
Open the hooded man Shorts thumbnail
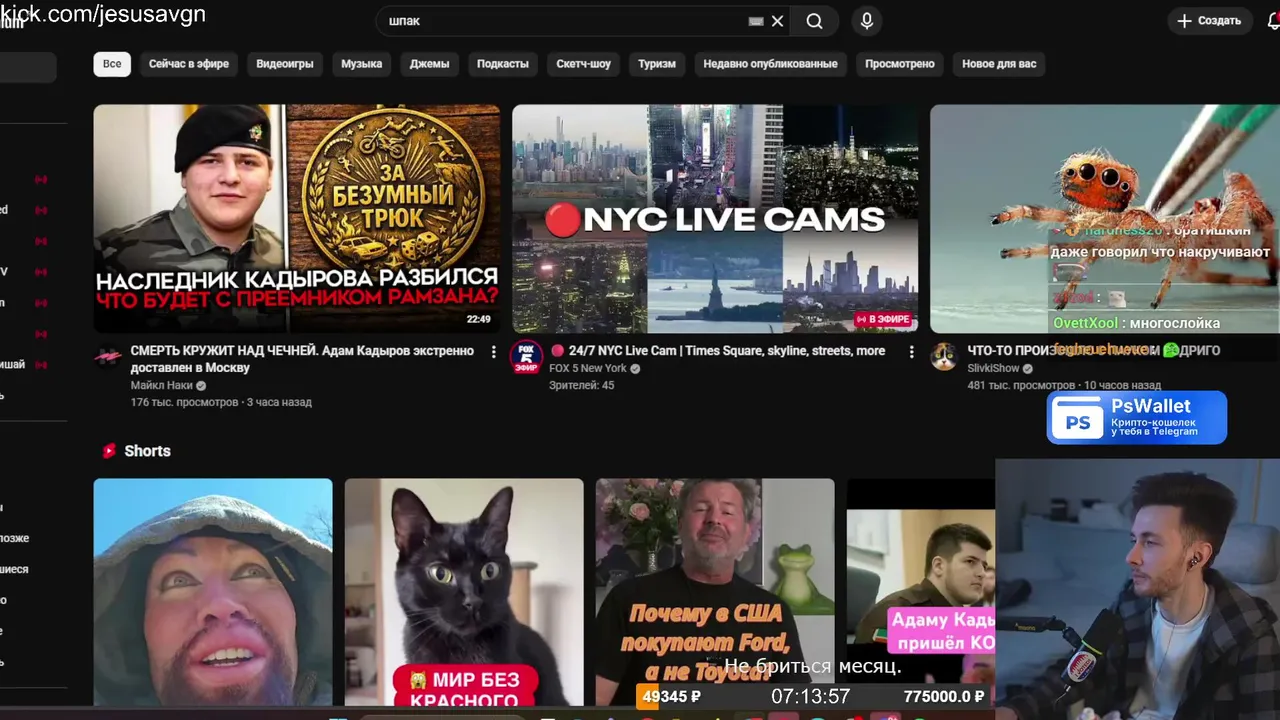[213, 592]
